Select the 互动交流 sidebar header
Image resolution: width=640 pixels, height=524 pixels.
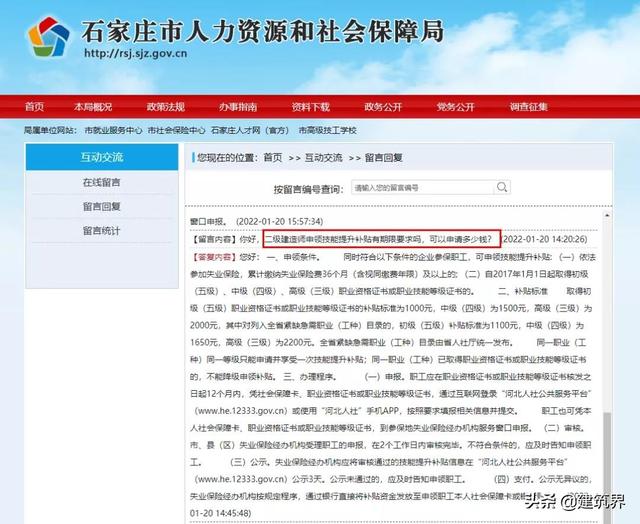[102, 157]
